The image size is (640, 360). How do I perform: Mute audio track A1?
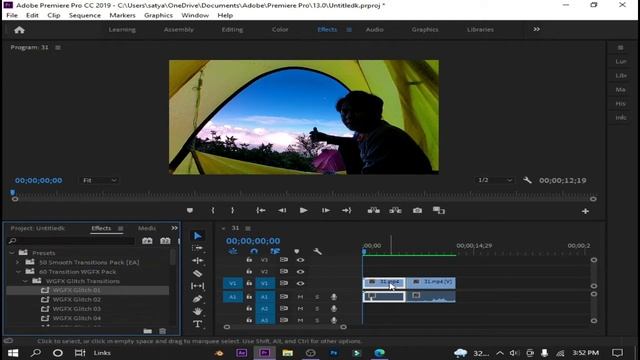[300, 297]
